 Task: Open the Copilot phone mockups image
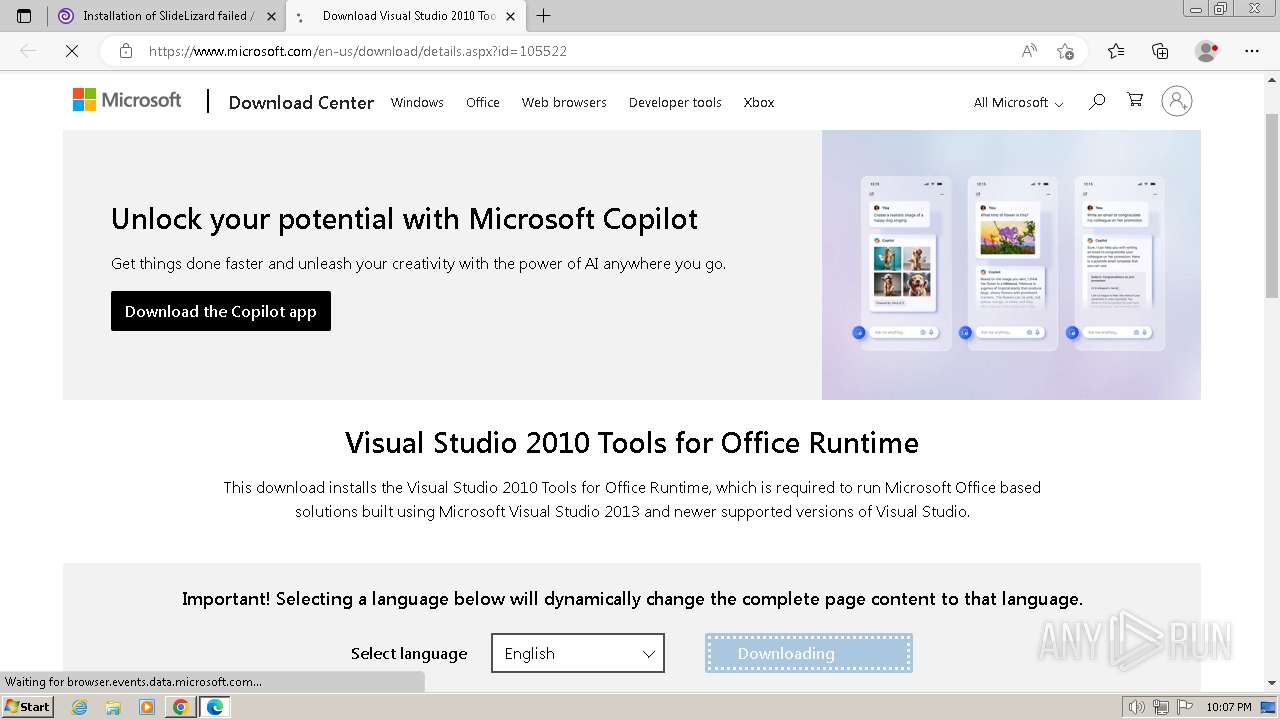pos(1011,265)
